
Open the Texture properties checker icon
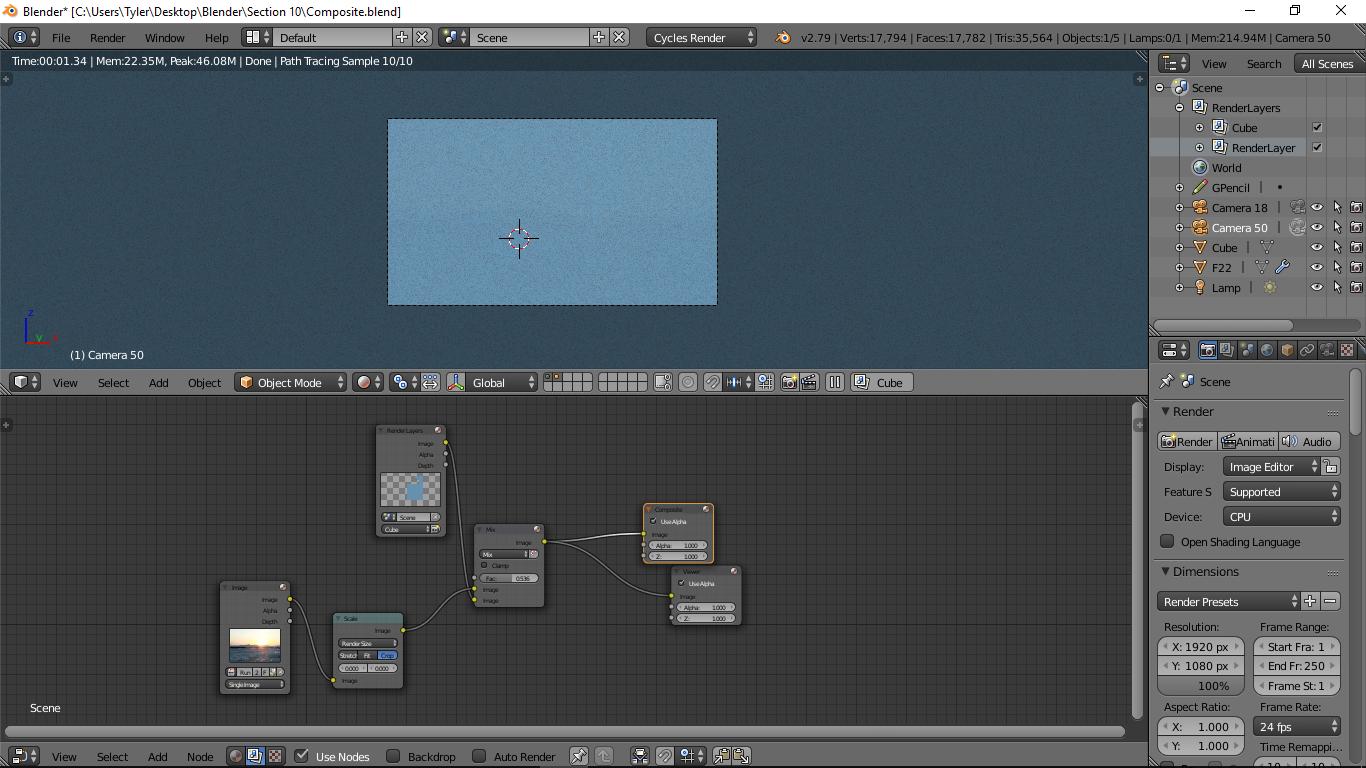coord(1347,349)
